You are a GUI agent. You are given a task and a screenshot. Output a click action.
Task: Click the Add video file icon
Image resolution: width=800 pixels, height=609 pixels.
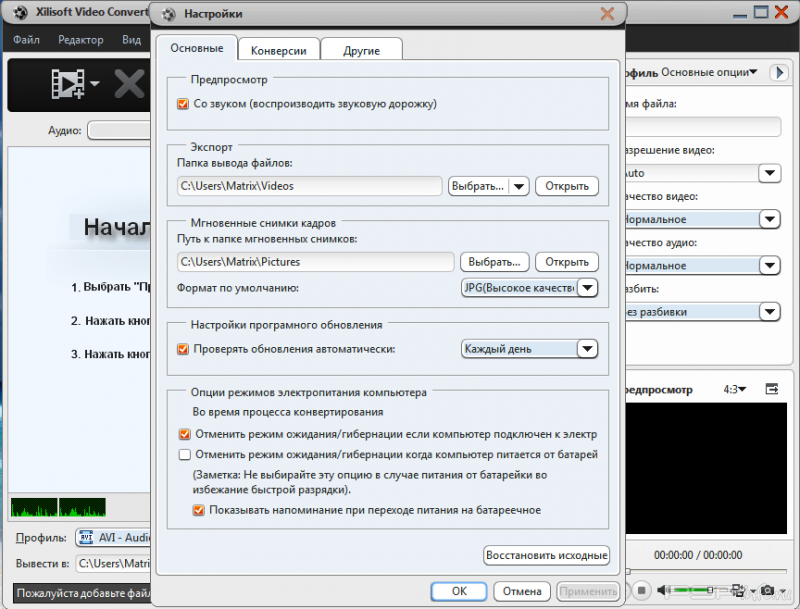coord(68,84)
